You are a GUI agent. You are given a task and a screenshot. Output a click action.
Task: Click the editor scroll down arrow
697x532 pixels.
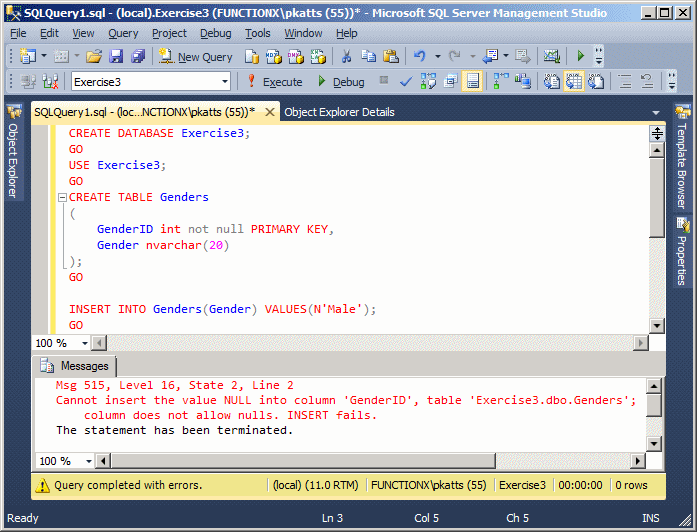click(x=657, y=326)
